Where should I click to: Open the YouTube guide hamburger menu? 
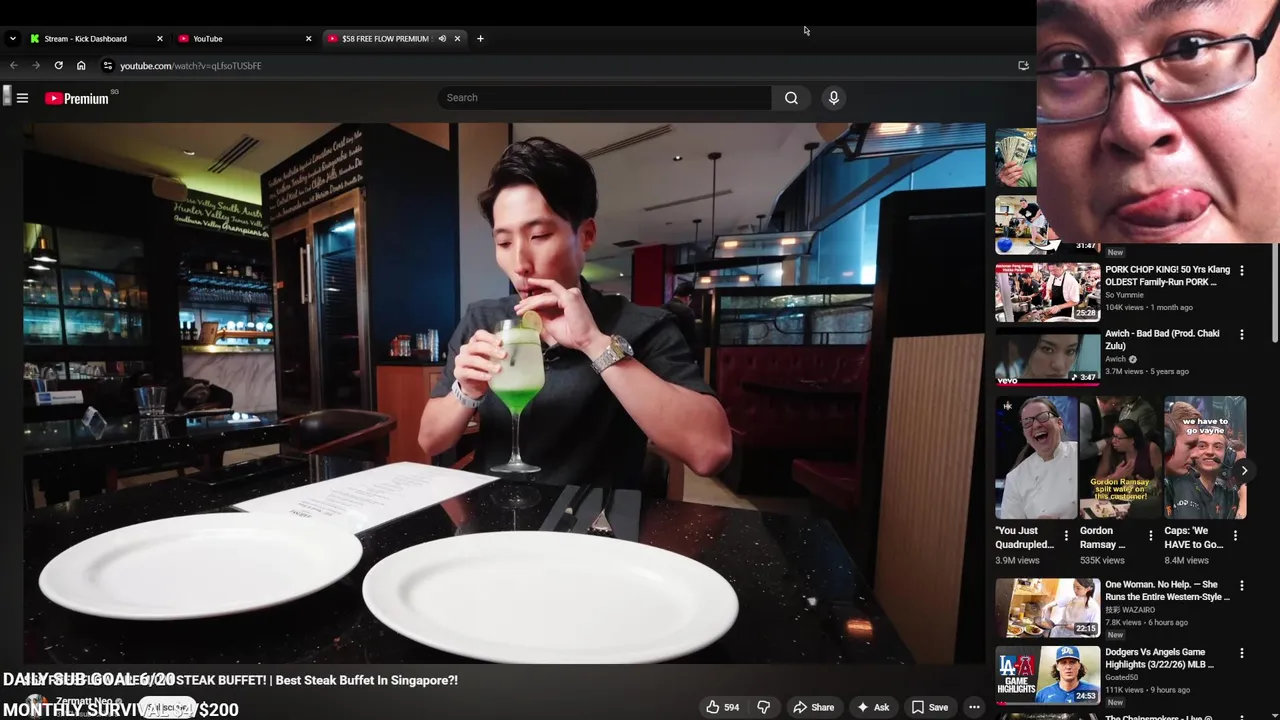(x=22, y=98)
